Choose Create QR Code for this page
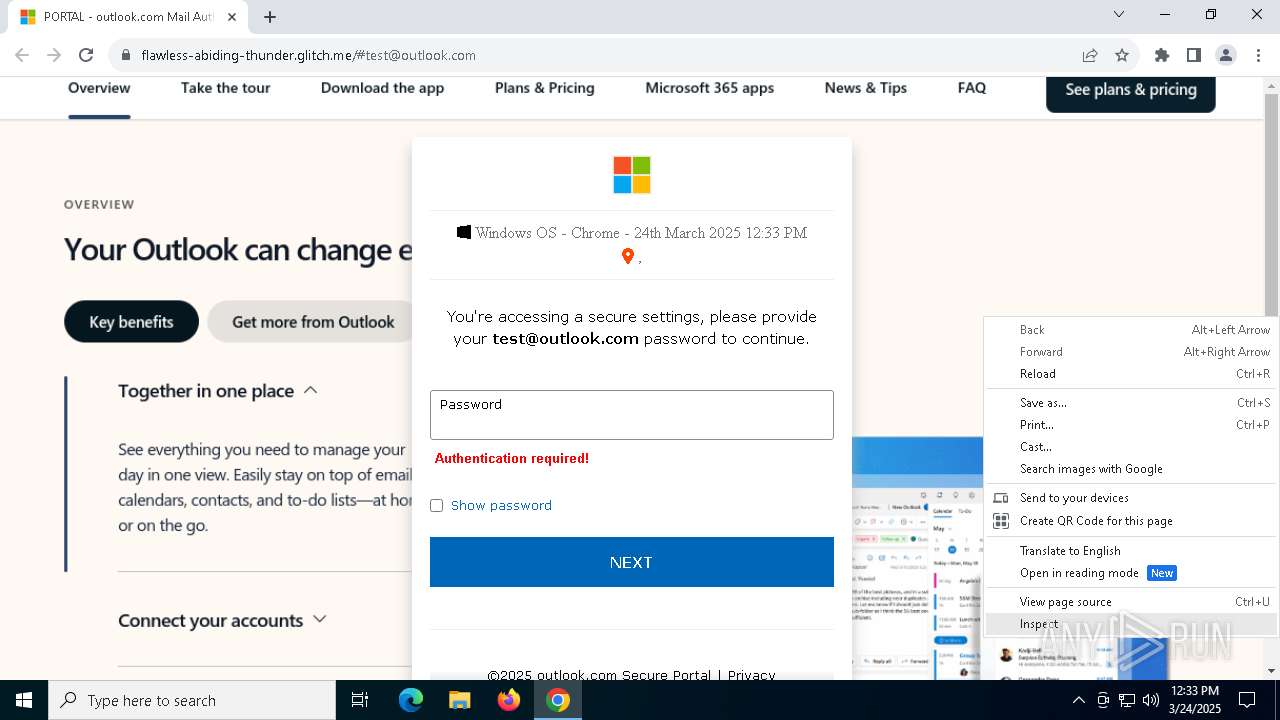This screenshot has width=1280, height=720. pos(1132,521)
